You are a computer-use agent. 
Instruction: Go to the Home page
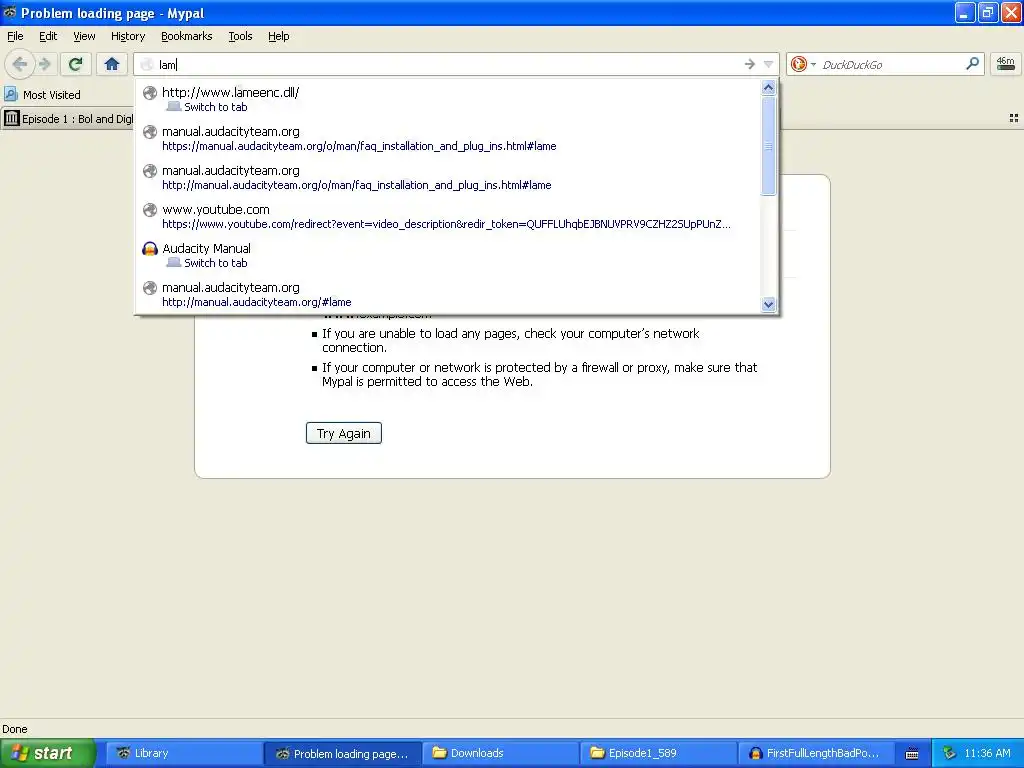(x=112, y=64)
